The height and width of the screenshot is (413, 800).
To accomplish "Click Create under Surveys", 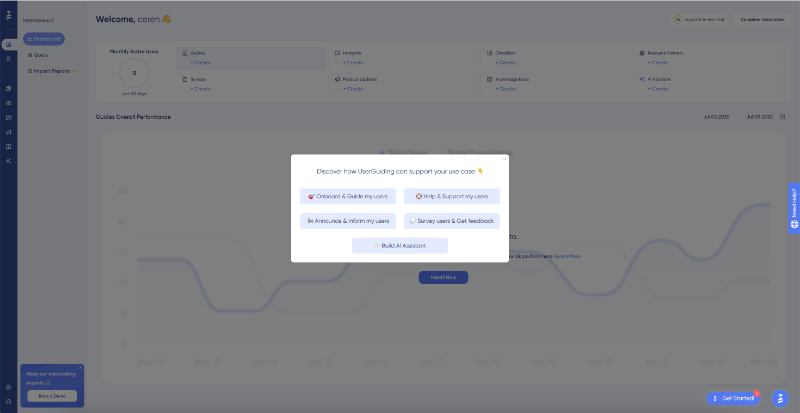I will 201,89.
